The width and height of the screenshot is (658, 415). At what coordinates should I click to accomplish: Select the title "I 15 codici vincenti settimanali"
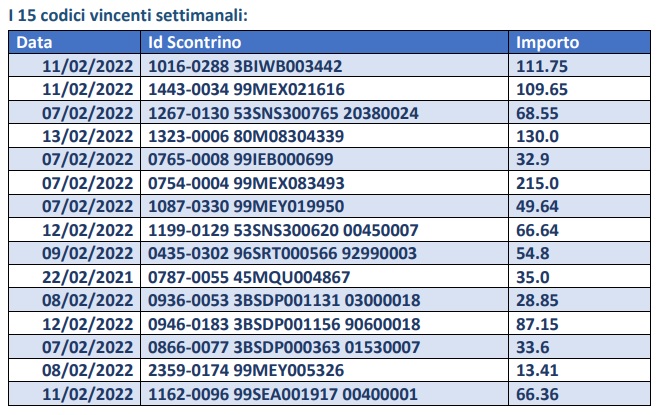point(119,16)
